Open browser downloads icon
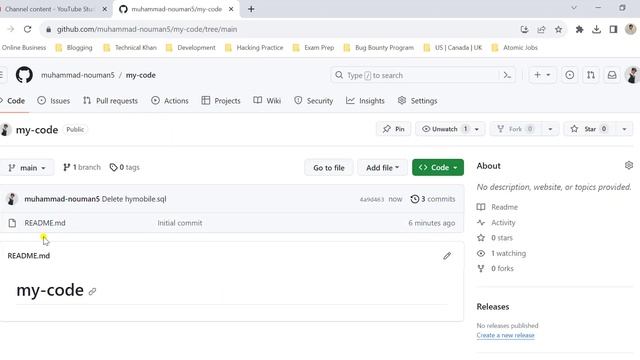 [596, 29]
